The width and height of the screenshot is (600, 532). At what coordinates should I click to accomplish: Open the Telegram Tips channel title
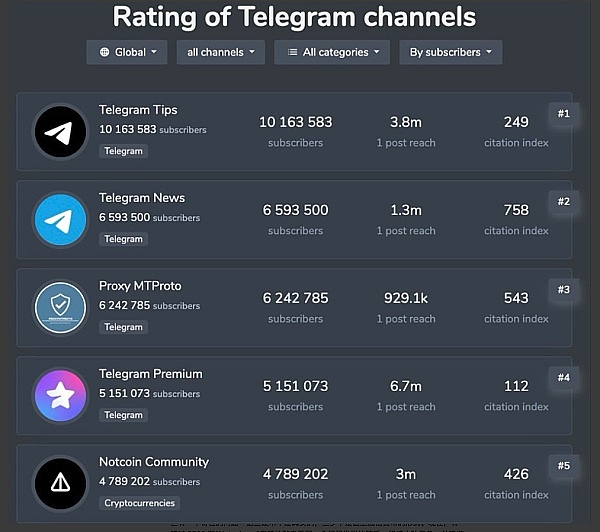point(138,110)
